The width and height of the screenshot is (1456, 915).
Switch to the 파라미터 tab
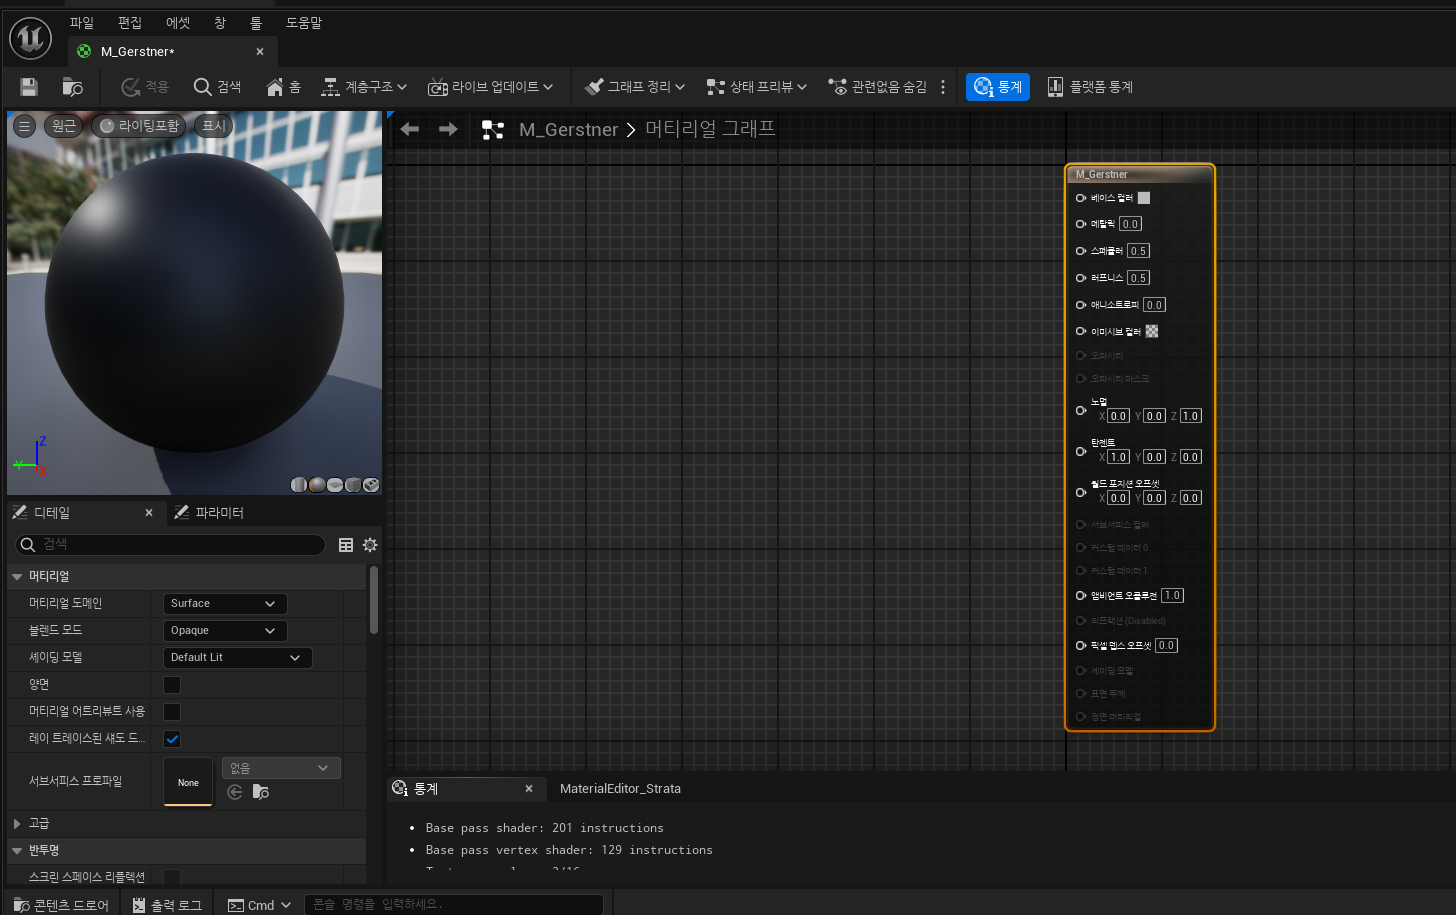(x=210, y=513)
